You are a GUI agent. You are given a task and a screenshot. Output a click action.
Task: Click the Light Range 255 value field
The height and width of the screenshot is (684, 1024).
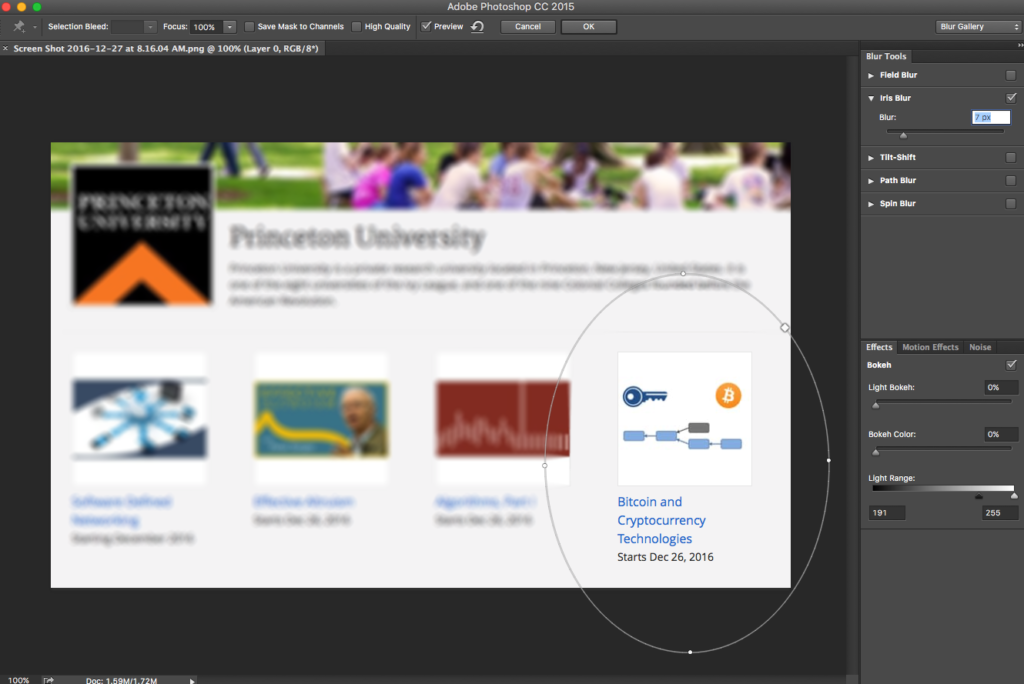click(x=1000, y=513)
